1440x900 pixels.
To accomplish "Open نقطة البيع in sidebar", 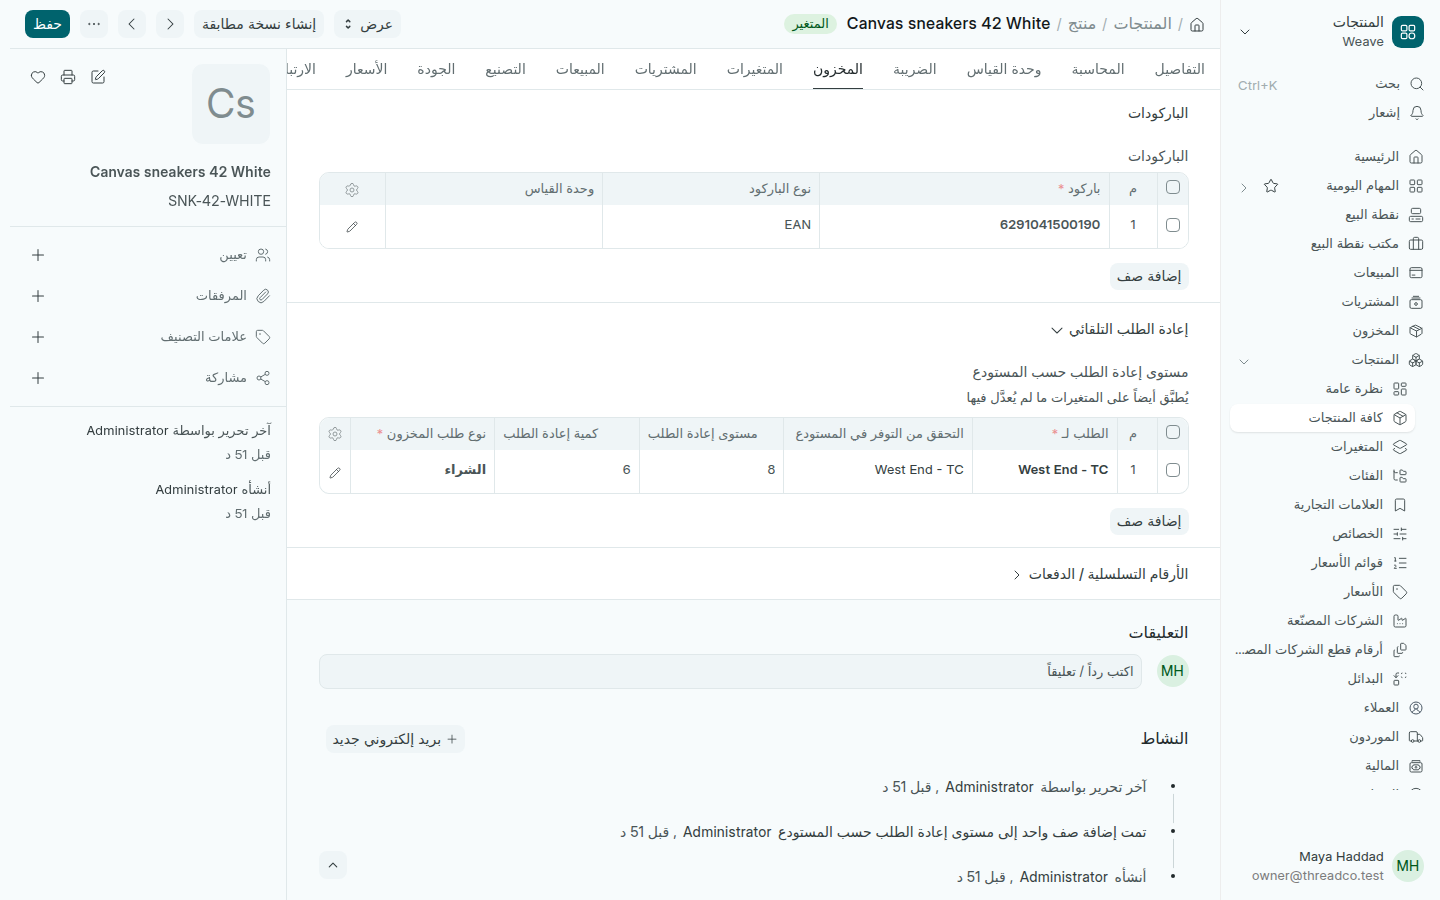I will (1329, 215).
